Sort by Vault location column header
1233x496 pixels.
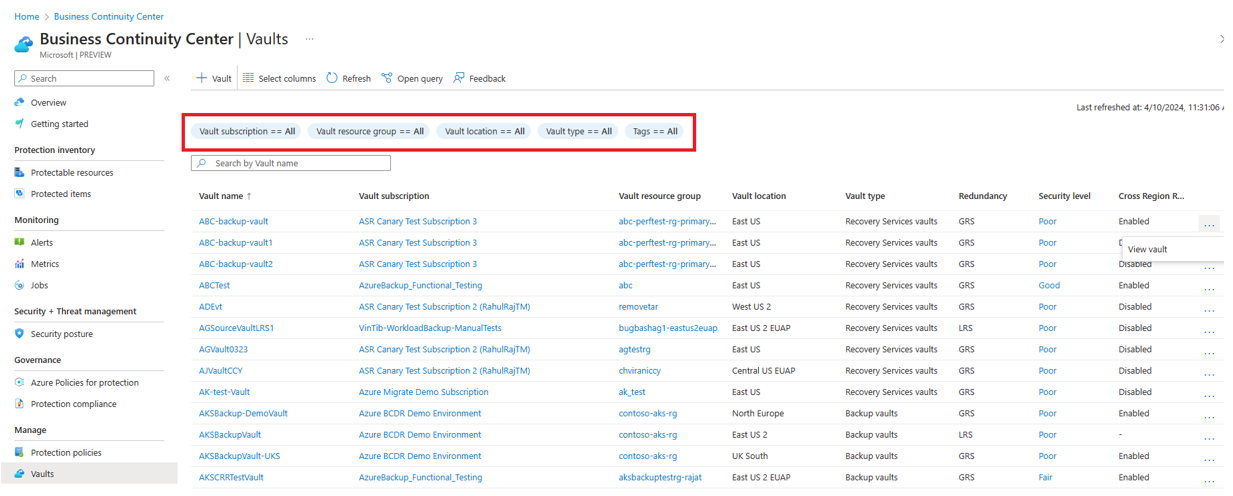759,196
